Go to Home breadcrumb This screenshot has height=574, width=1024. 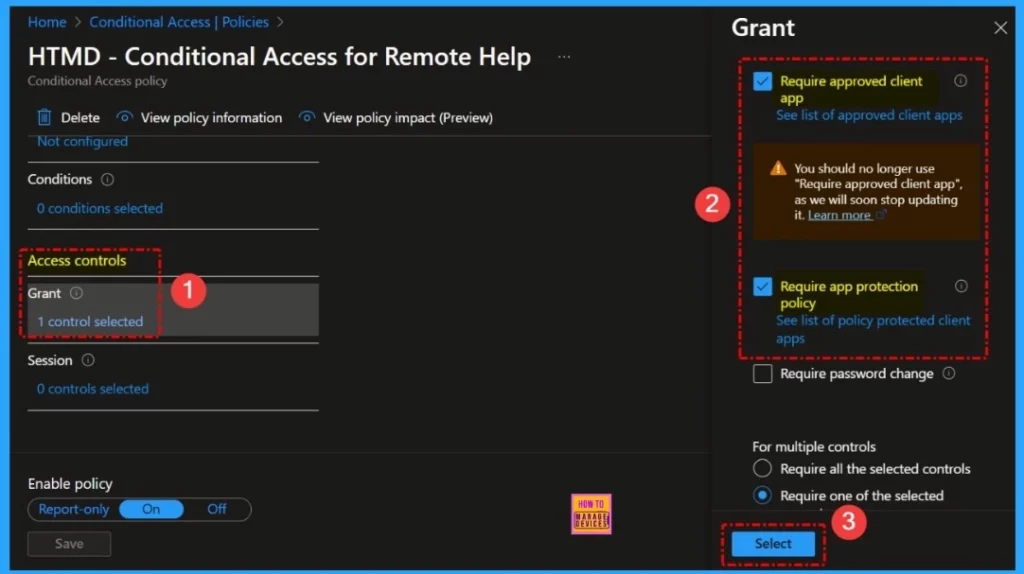click(47, 22)
